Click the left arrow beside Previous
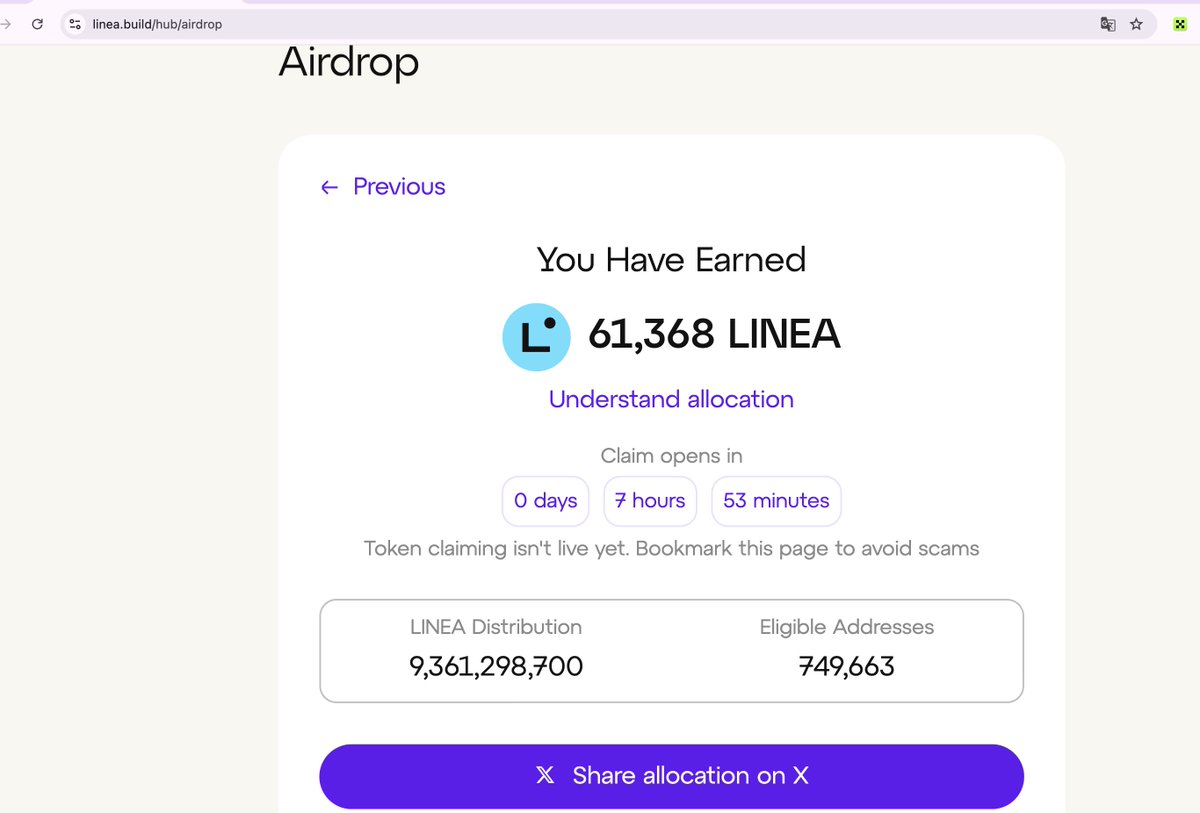 (x=329, y=187)
